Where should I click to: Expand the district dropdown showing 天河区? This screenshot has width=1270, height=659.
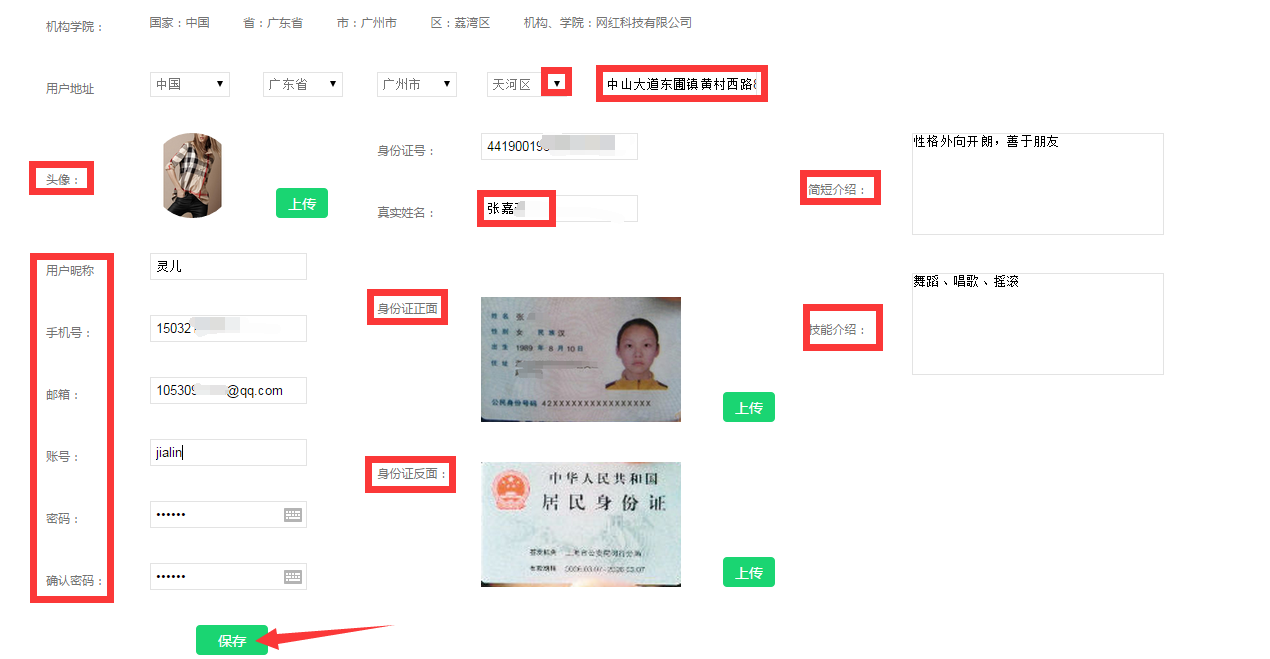(x=527, y=84)
